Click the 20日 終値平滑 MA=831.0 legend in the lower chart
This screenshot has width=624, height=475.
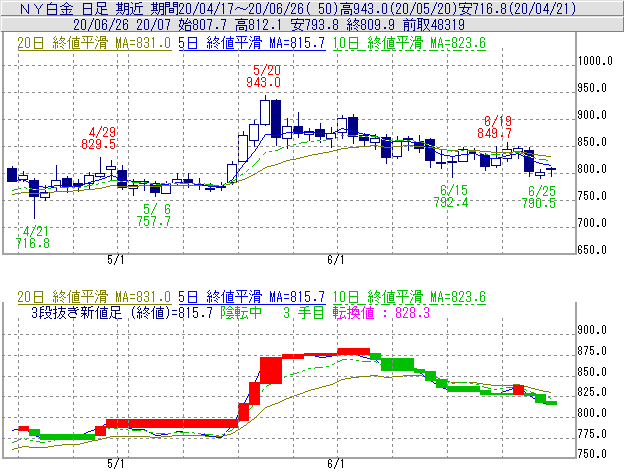point(94,297)
